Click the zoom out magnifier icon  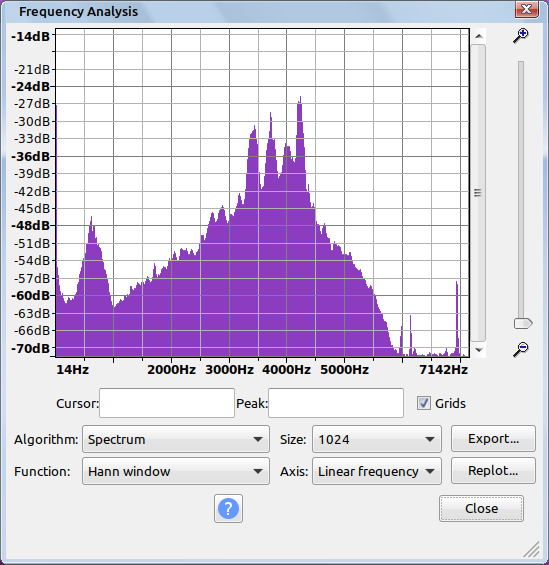click(x=521, y=350)
